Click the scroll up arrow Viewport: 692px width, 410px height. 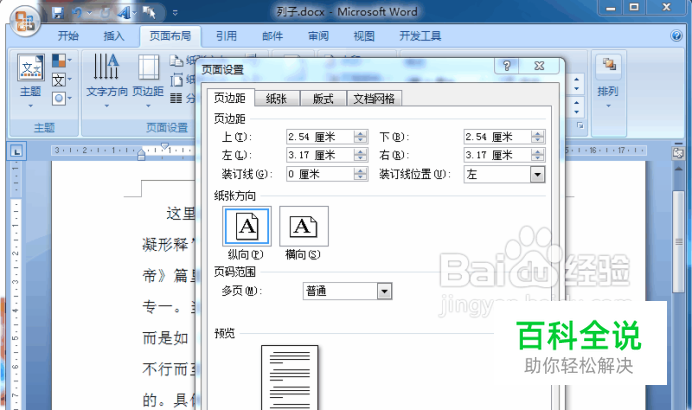(679, 169)
